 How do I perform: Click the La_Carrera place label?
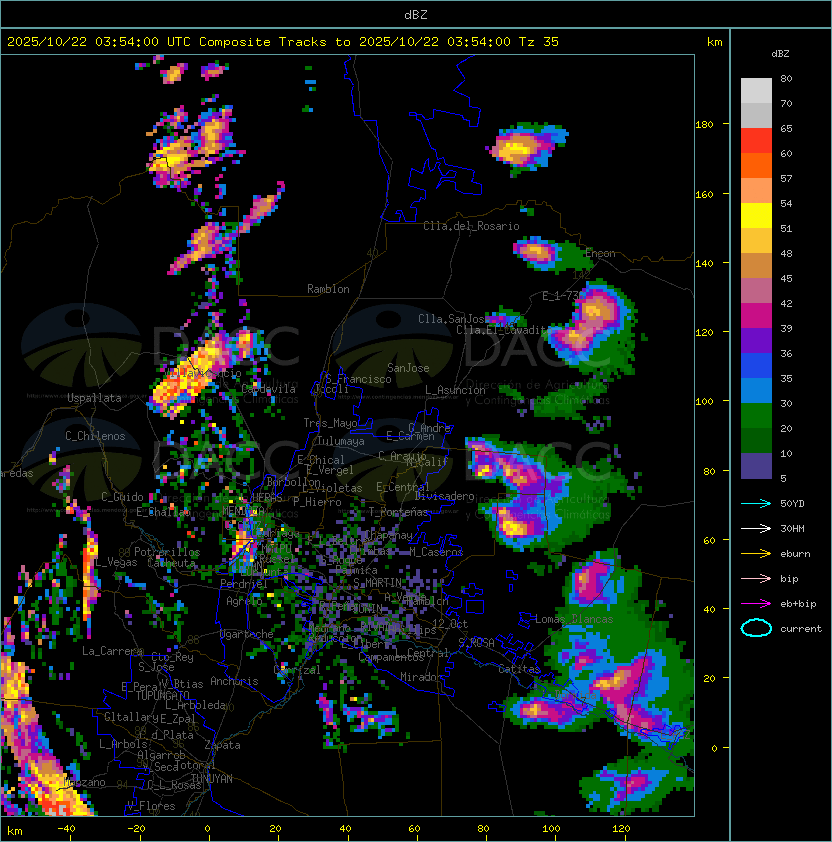coord(112,651)
